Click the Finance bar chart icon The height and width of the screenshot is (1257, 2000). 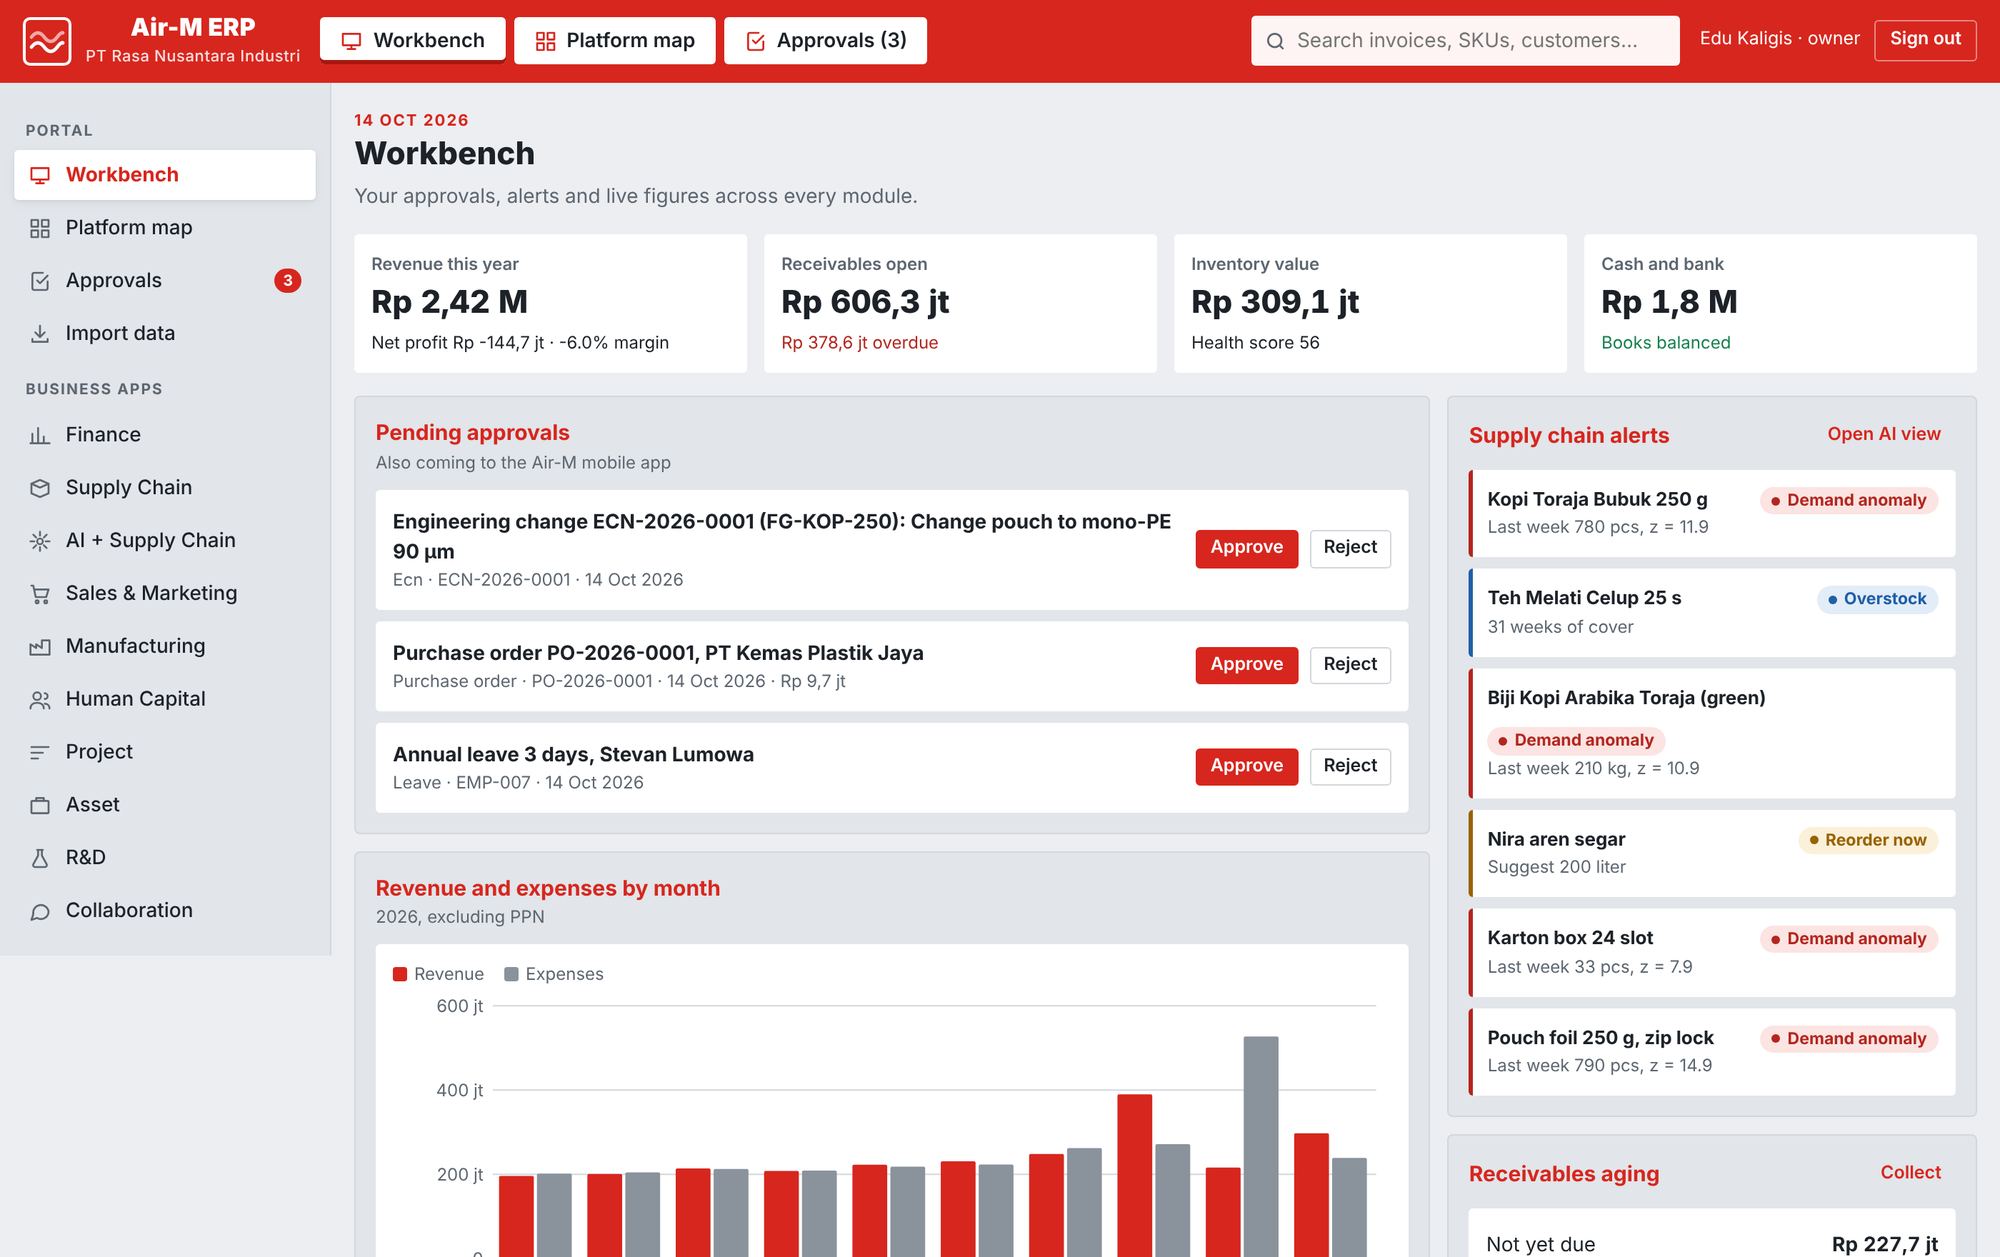coord(40,435)
